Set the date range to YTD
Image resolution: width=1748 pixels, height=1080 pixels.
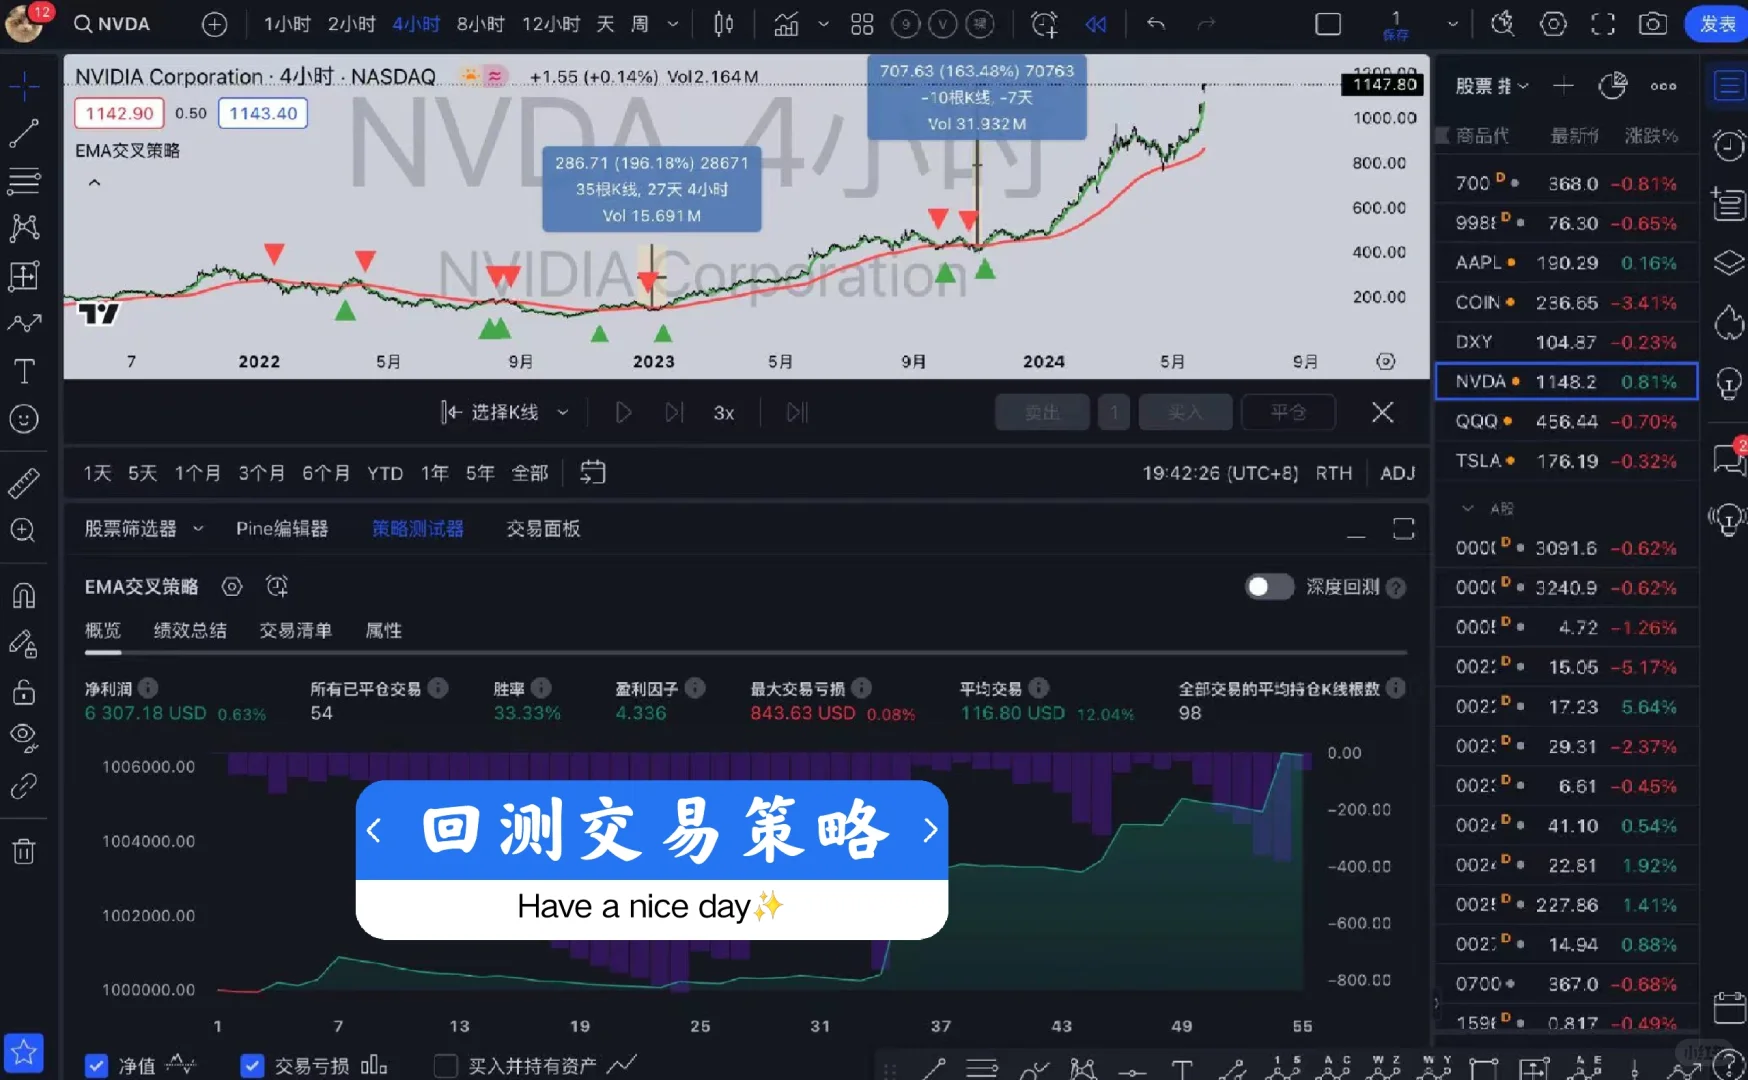(385, 473)
